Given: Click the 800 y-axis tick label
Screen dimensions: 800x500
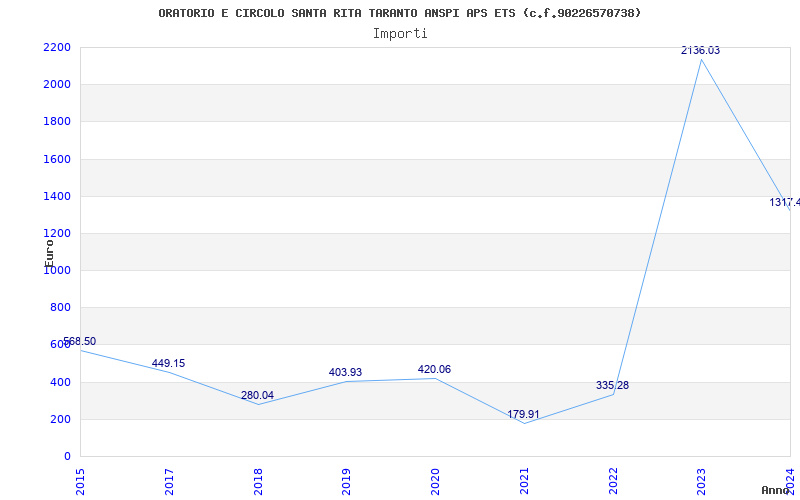Looking at the screenshot, I should pos(60,307).
